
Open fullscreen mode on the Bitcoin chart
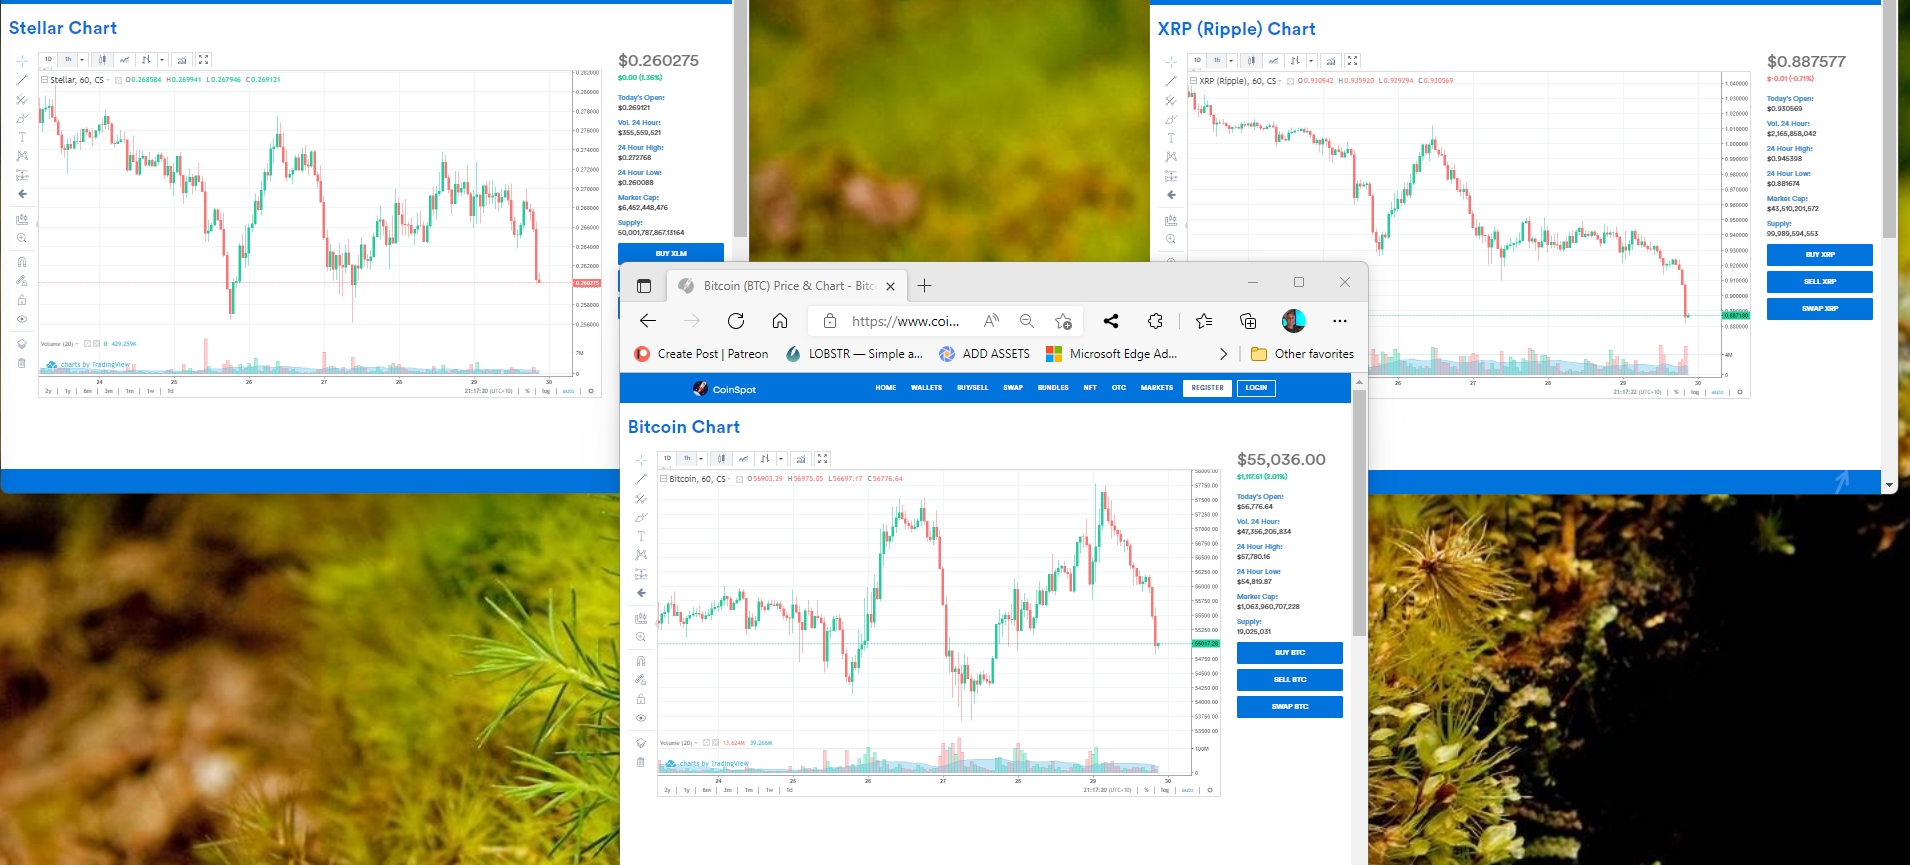pos(823,458)
